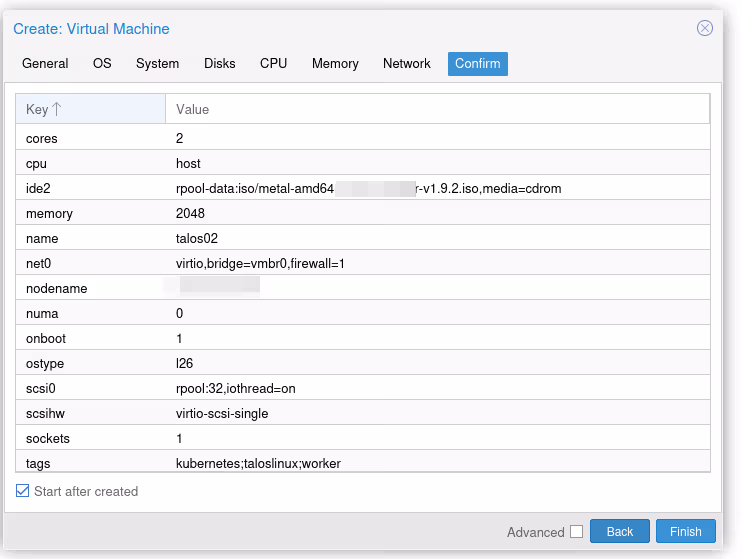Select the Confirm tab
742x559 pixels.
[x=477, y=64]
